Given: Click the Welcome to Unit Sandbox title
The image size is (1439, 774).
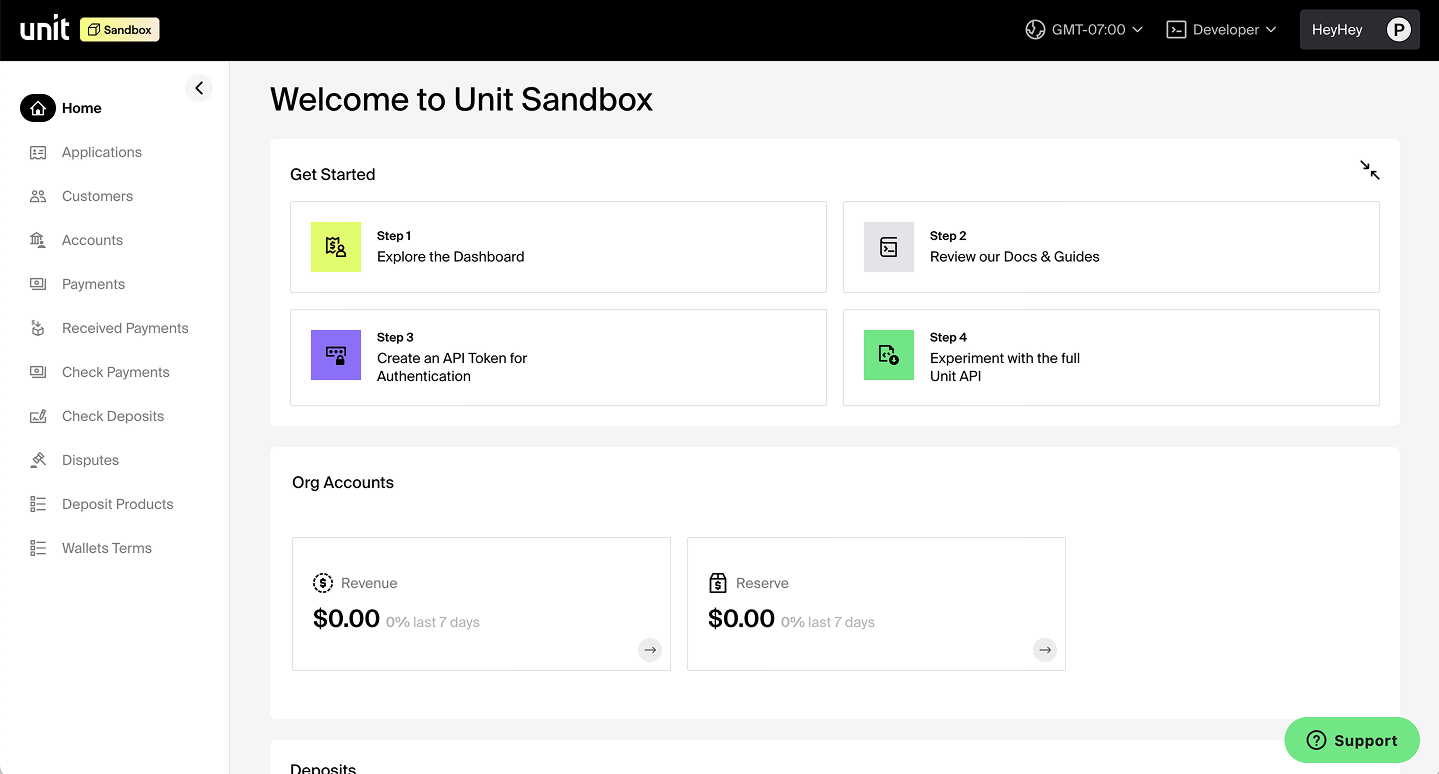Looking at the screenshot, I should [x=461, y=100].
